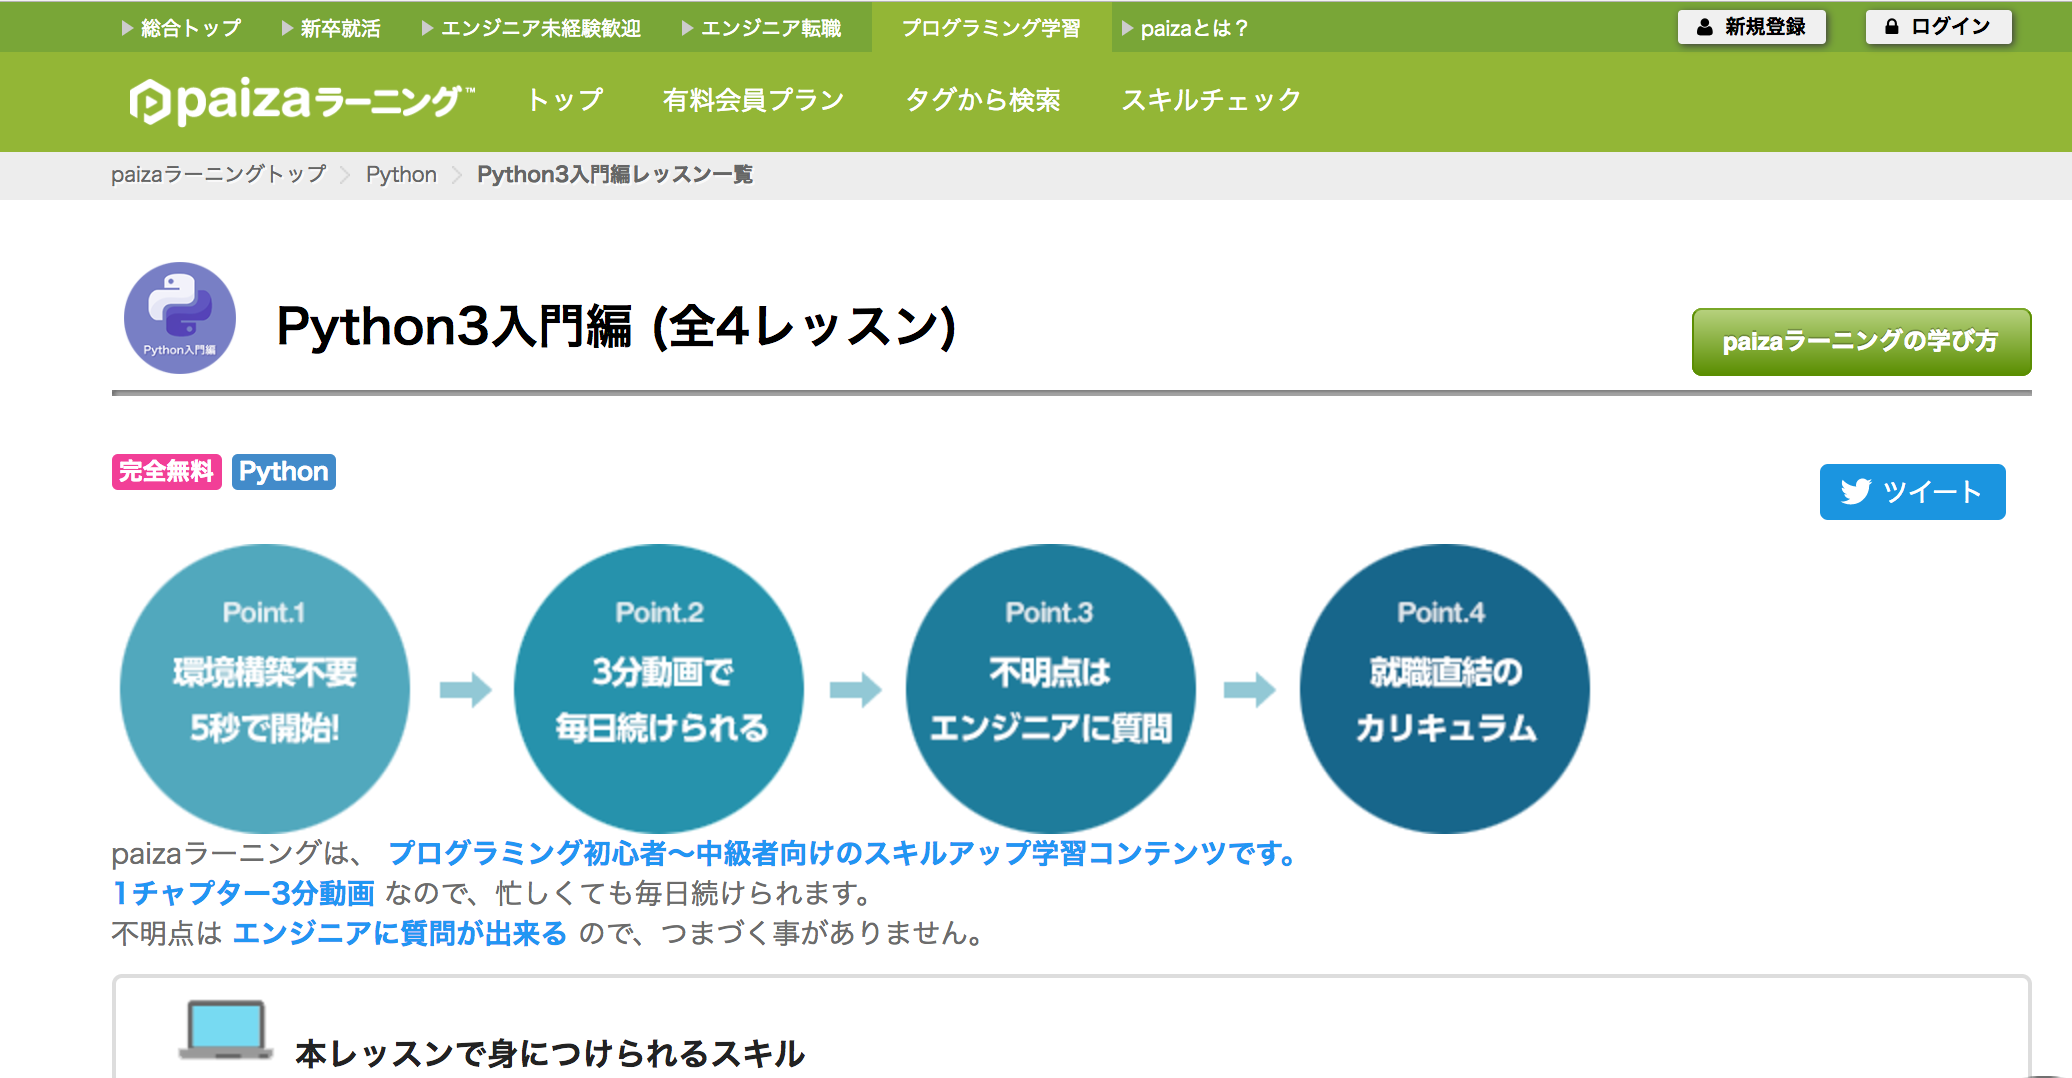This screenshot has height=1078, width=2072.
Task: Open the 新卒就活 top menu item
Action: point(331,28)
